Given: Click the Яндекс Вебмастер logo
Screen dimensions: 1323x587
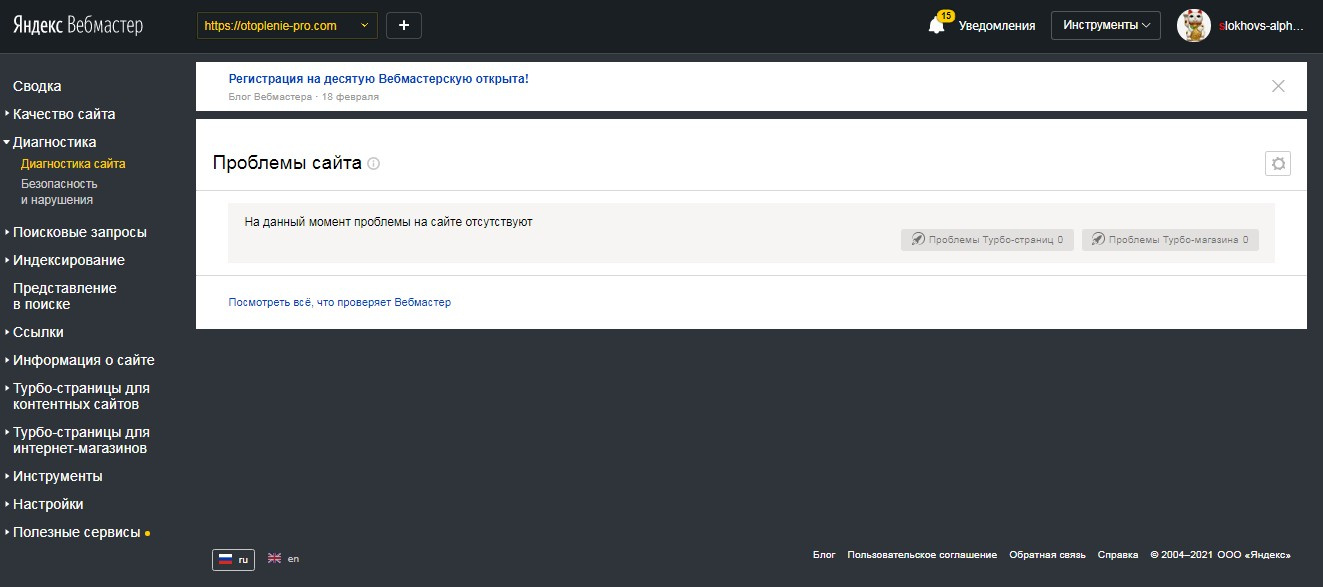Looking at the screenshot, I should [78, 26].
